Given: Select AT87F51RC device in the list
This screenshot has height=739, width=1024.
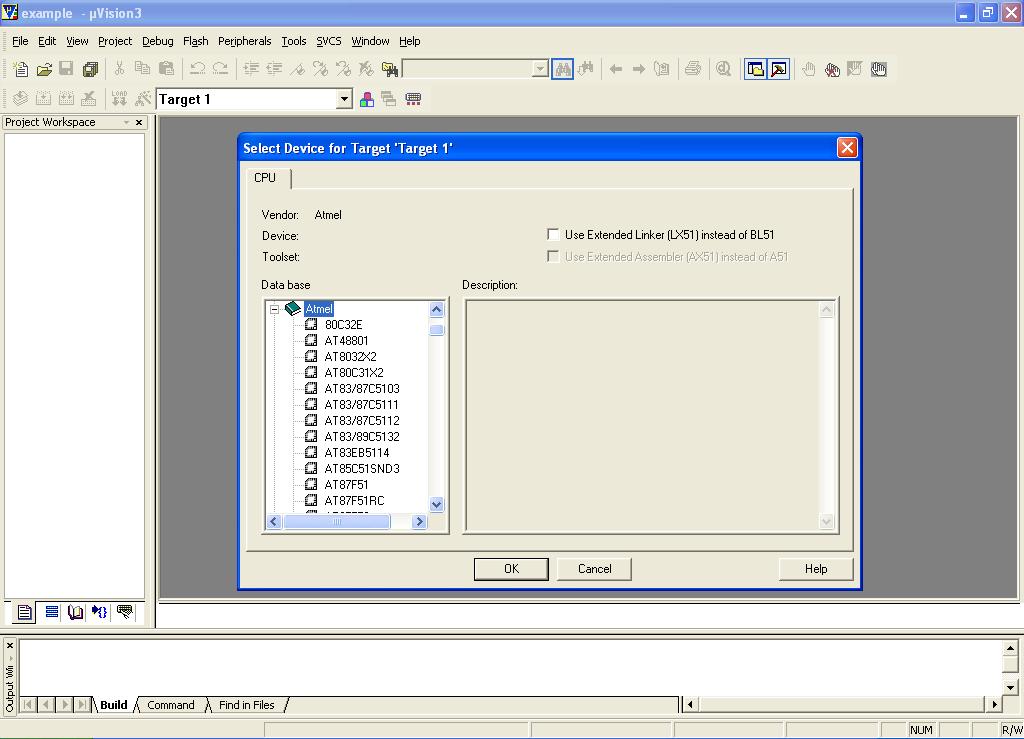Looking at the screenshot, I should [355, 501].
